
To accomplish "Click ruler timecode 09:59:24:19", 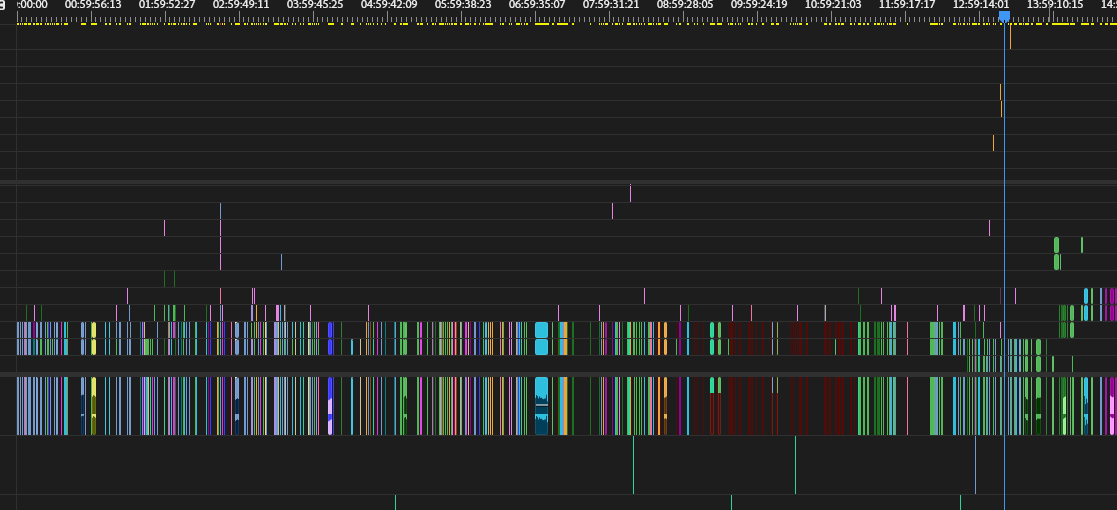I will [759, 5].
